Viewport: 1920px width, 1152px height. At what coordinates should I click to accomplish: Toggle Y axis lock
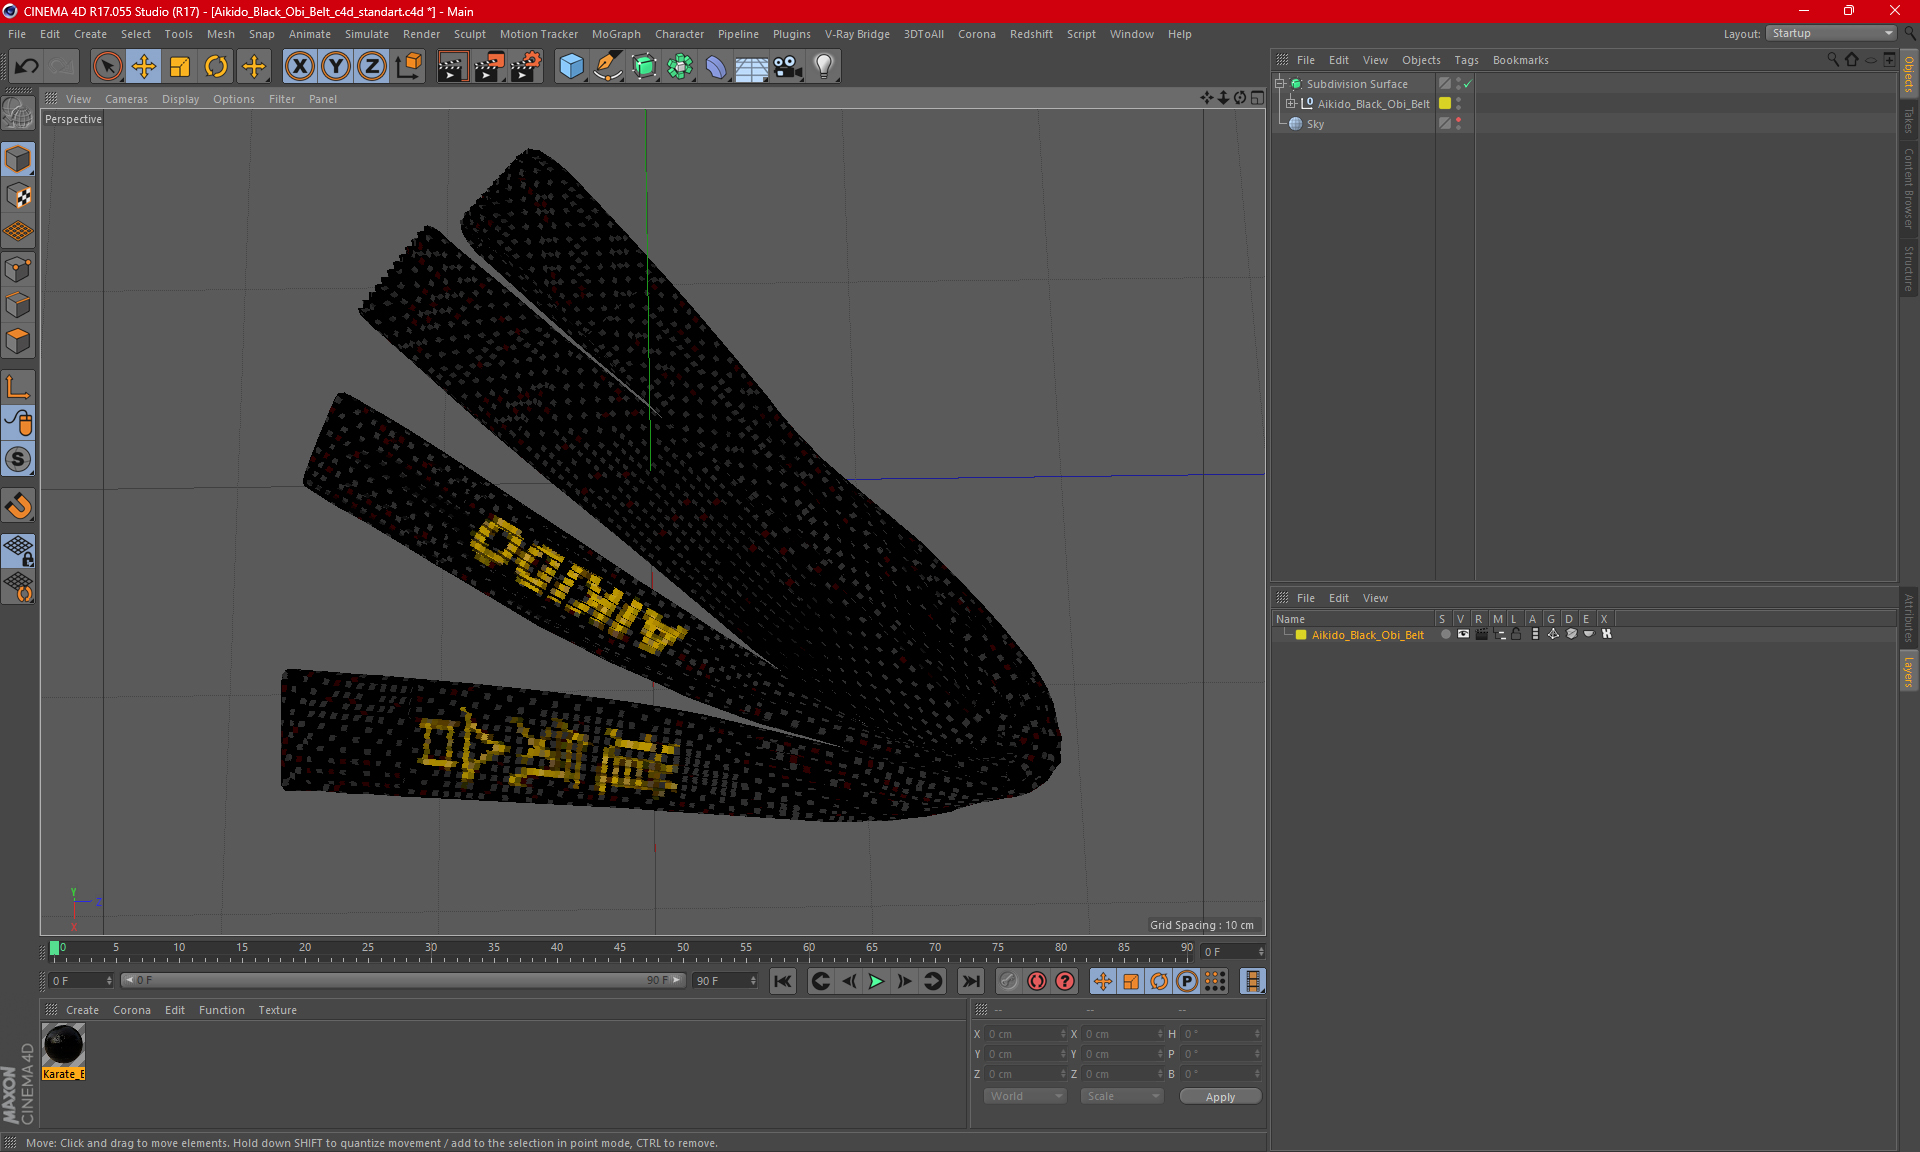[x=336, y=66]
